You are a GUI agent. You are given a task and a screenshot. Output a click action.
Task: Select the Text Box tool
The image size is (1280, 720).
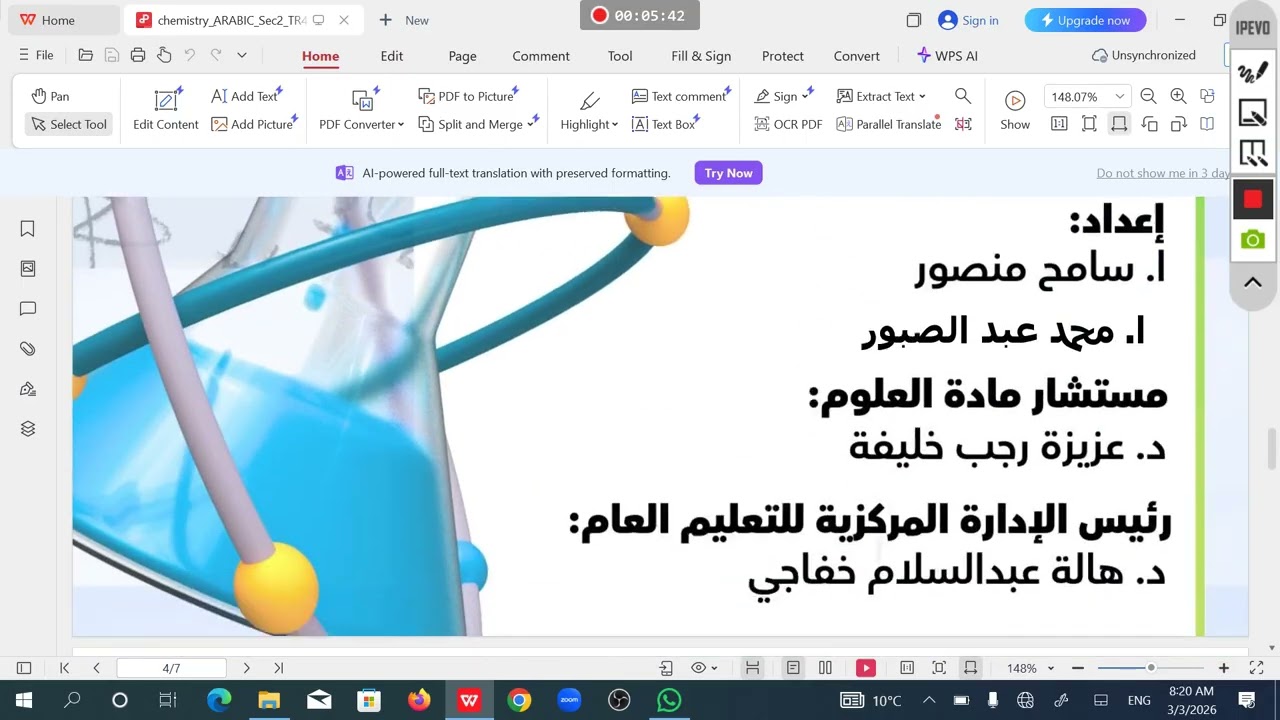665,124
